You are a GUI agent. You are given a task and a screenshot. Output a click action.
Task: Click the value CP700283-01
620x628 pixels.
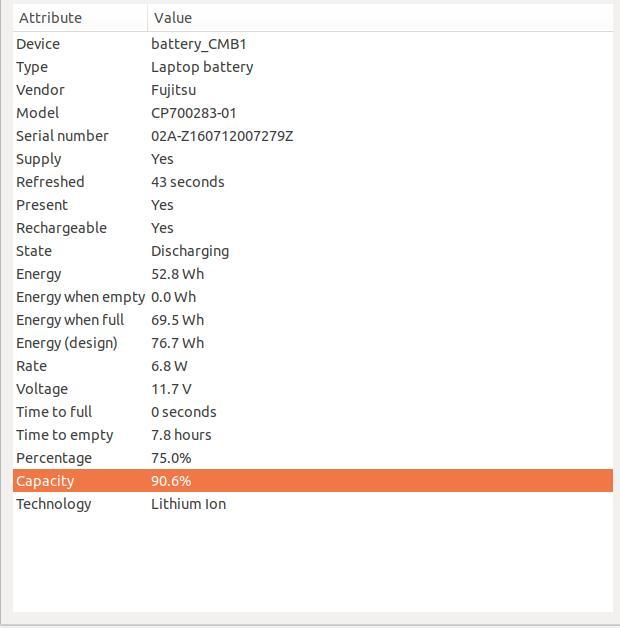(x=193, y=113)
